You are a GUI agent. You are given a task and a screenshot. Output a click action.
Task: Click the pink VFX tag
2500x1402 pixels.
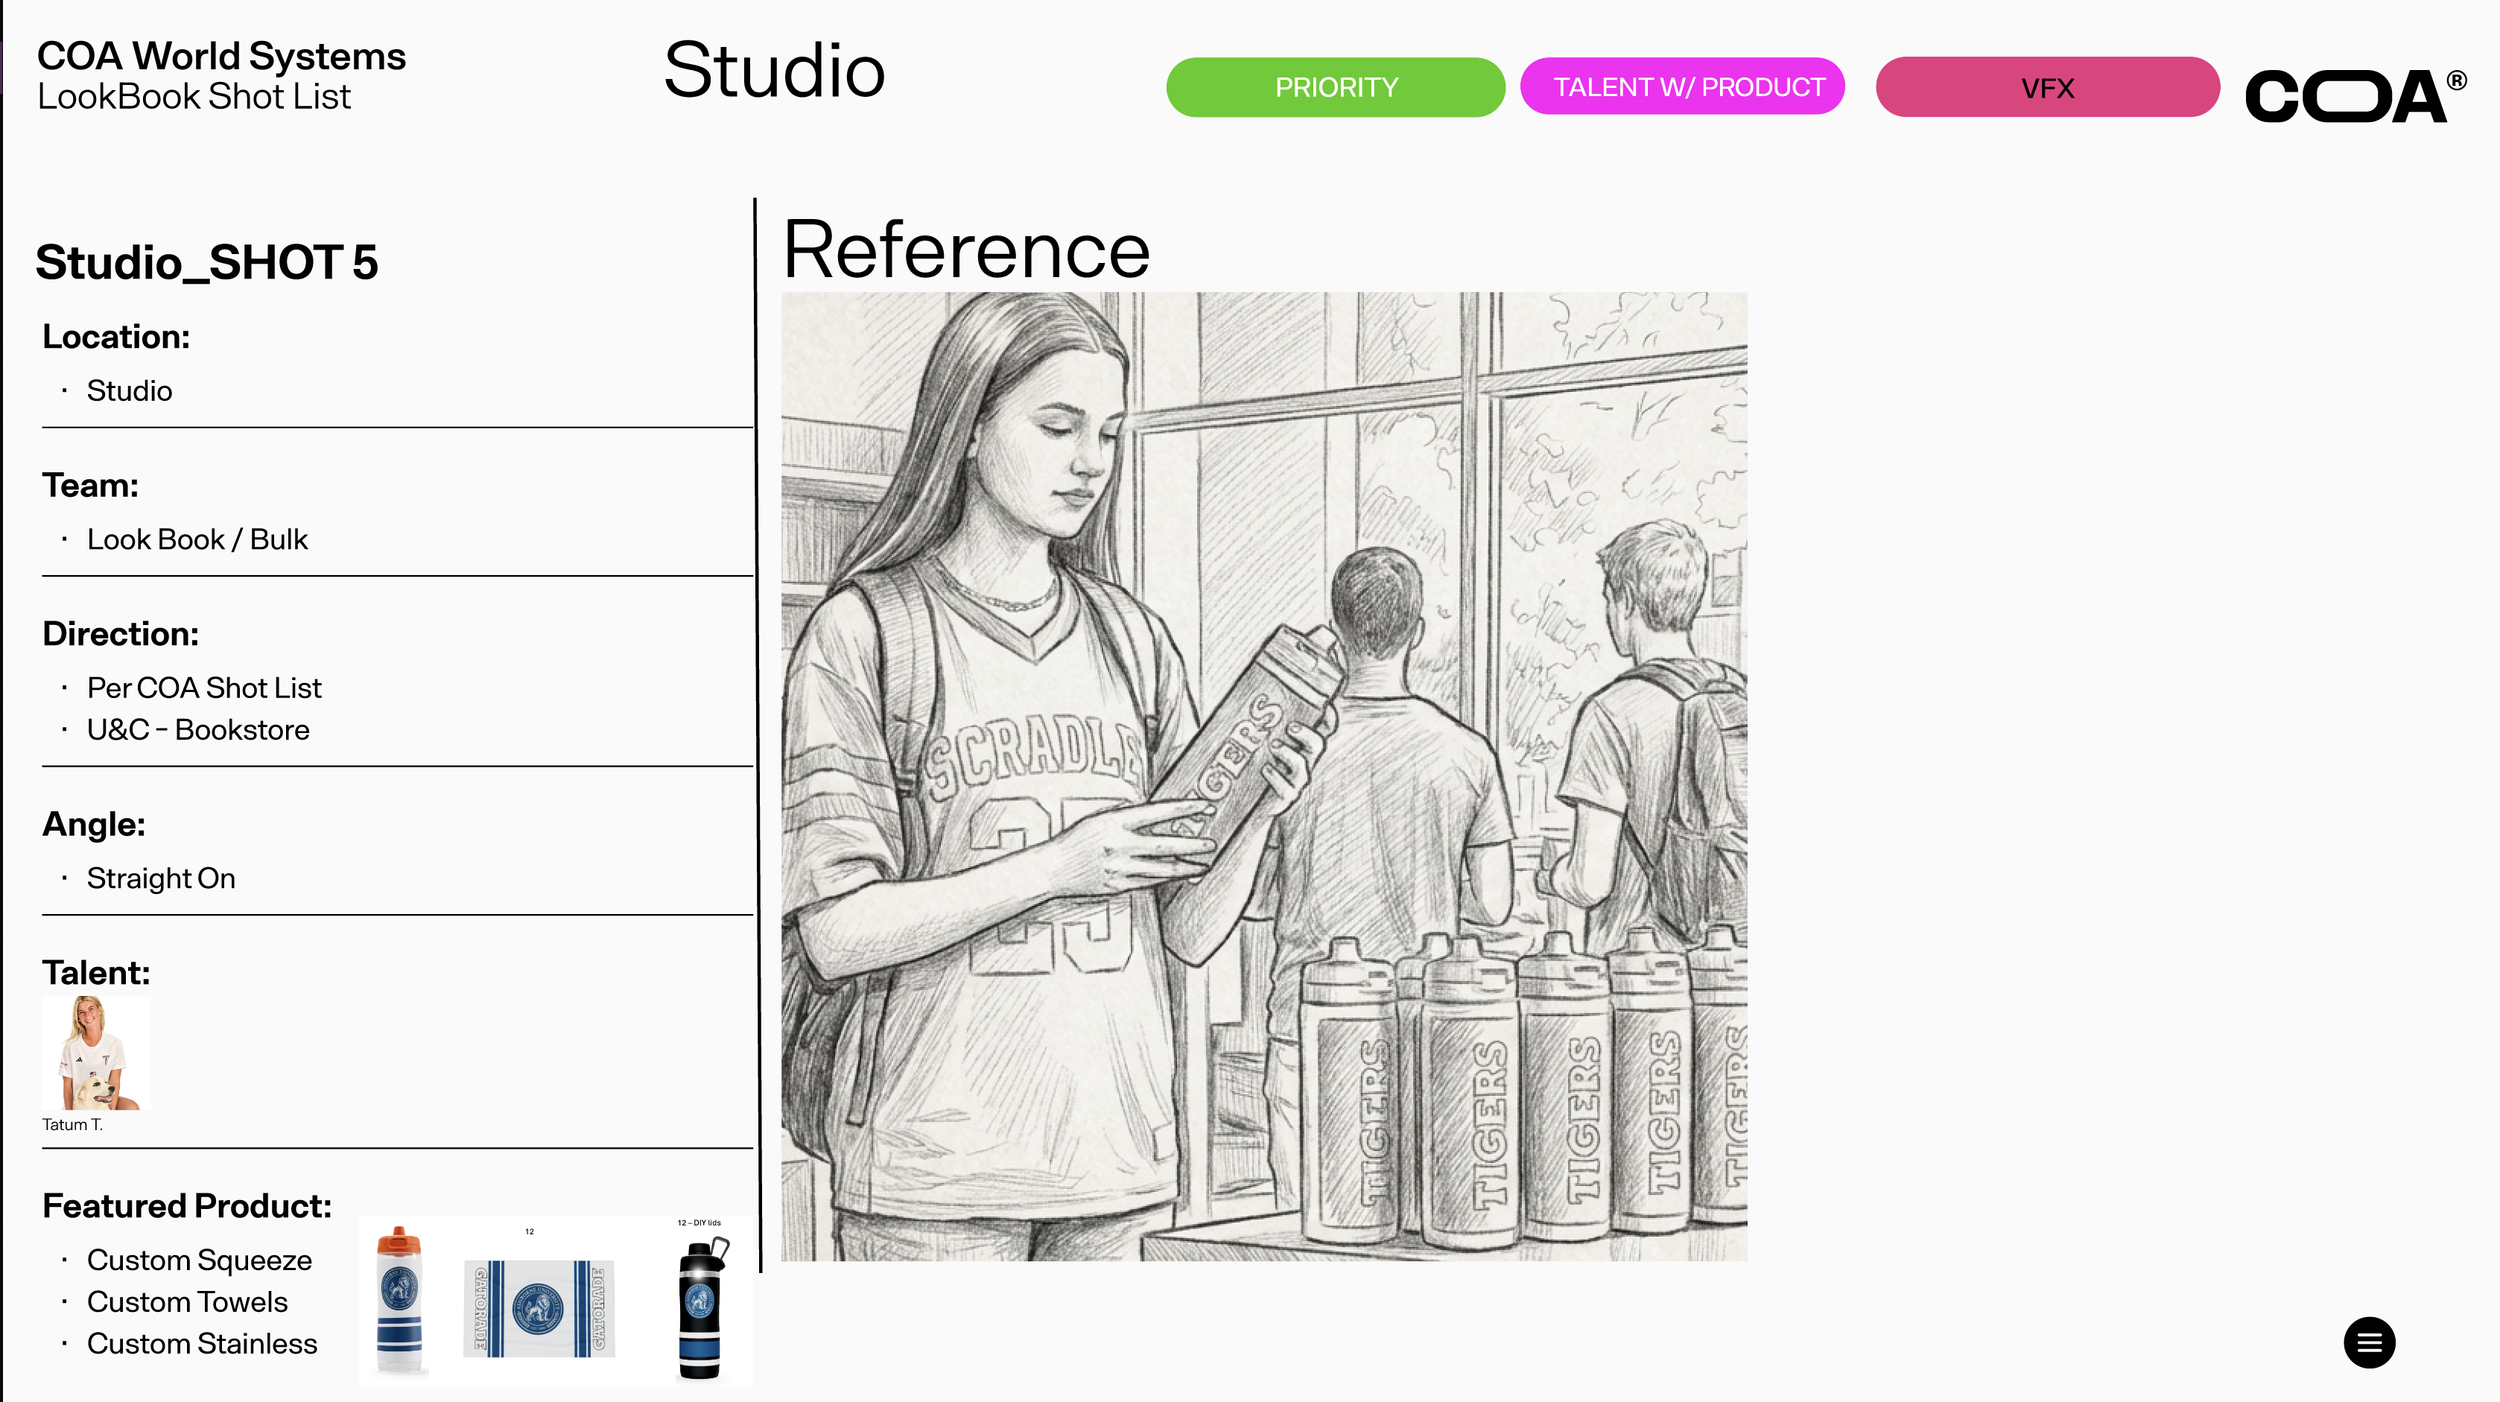pos(2046,87)
